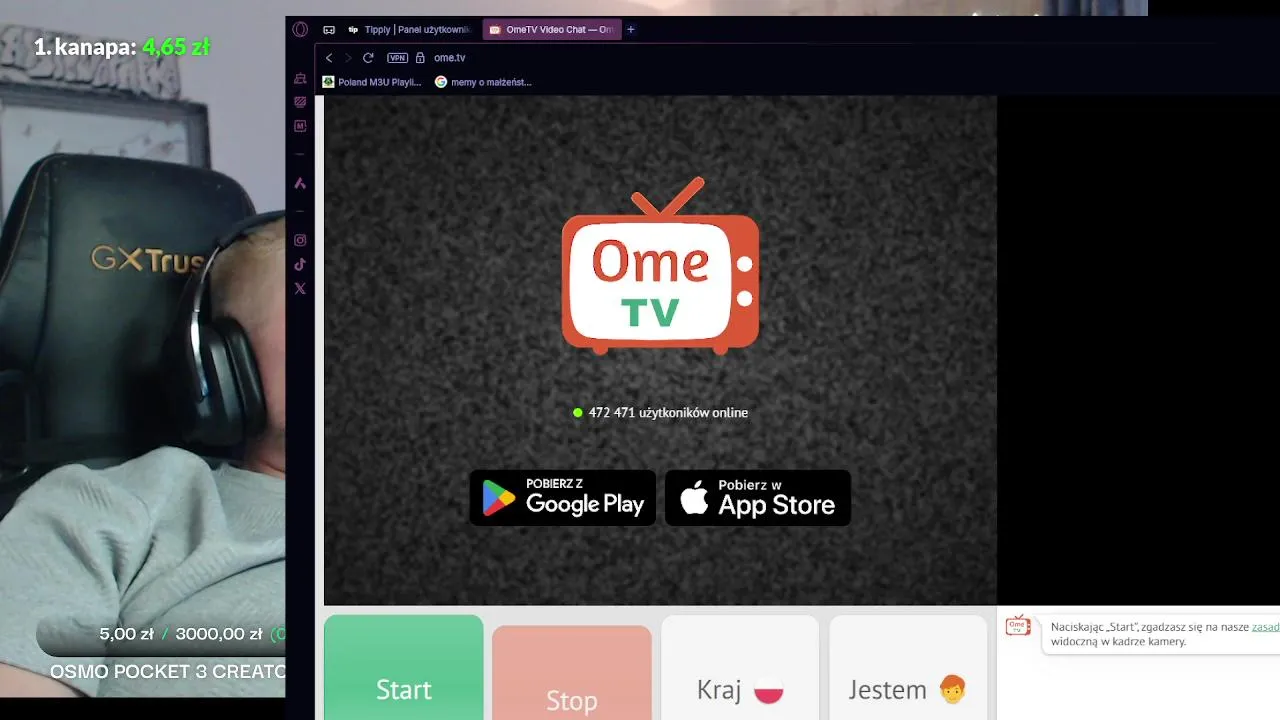Open a new tab with plus button
Image resolution: width=1280 pixels, height=720 pixels.
pyautogui.click(x=631, y=30)
